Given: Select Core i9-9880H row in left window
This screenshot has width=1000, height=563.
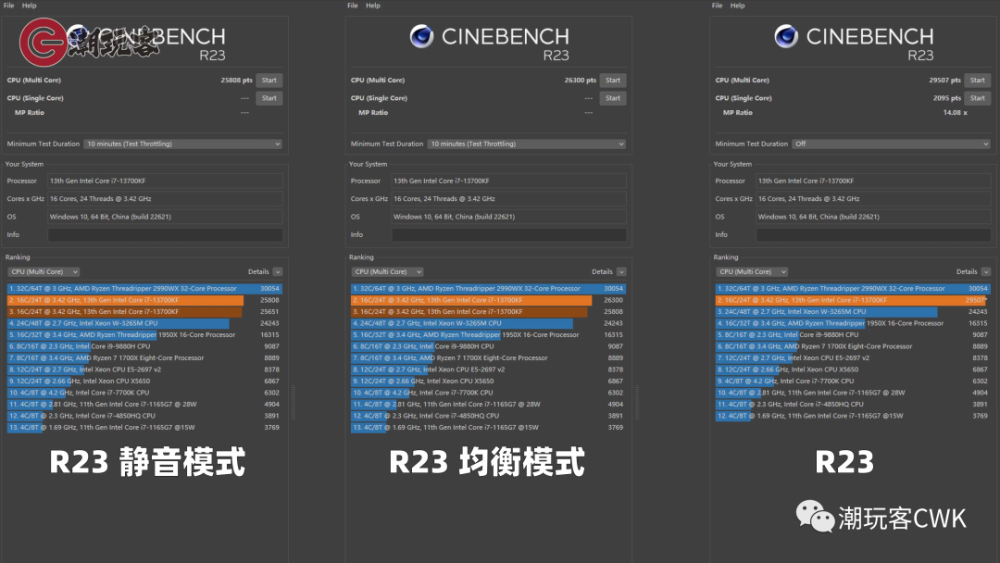Looking at the screenshot, I should point(145,346).
